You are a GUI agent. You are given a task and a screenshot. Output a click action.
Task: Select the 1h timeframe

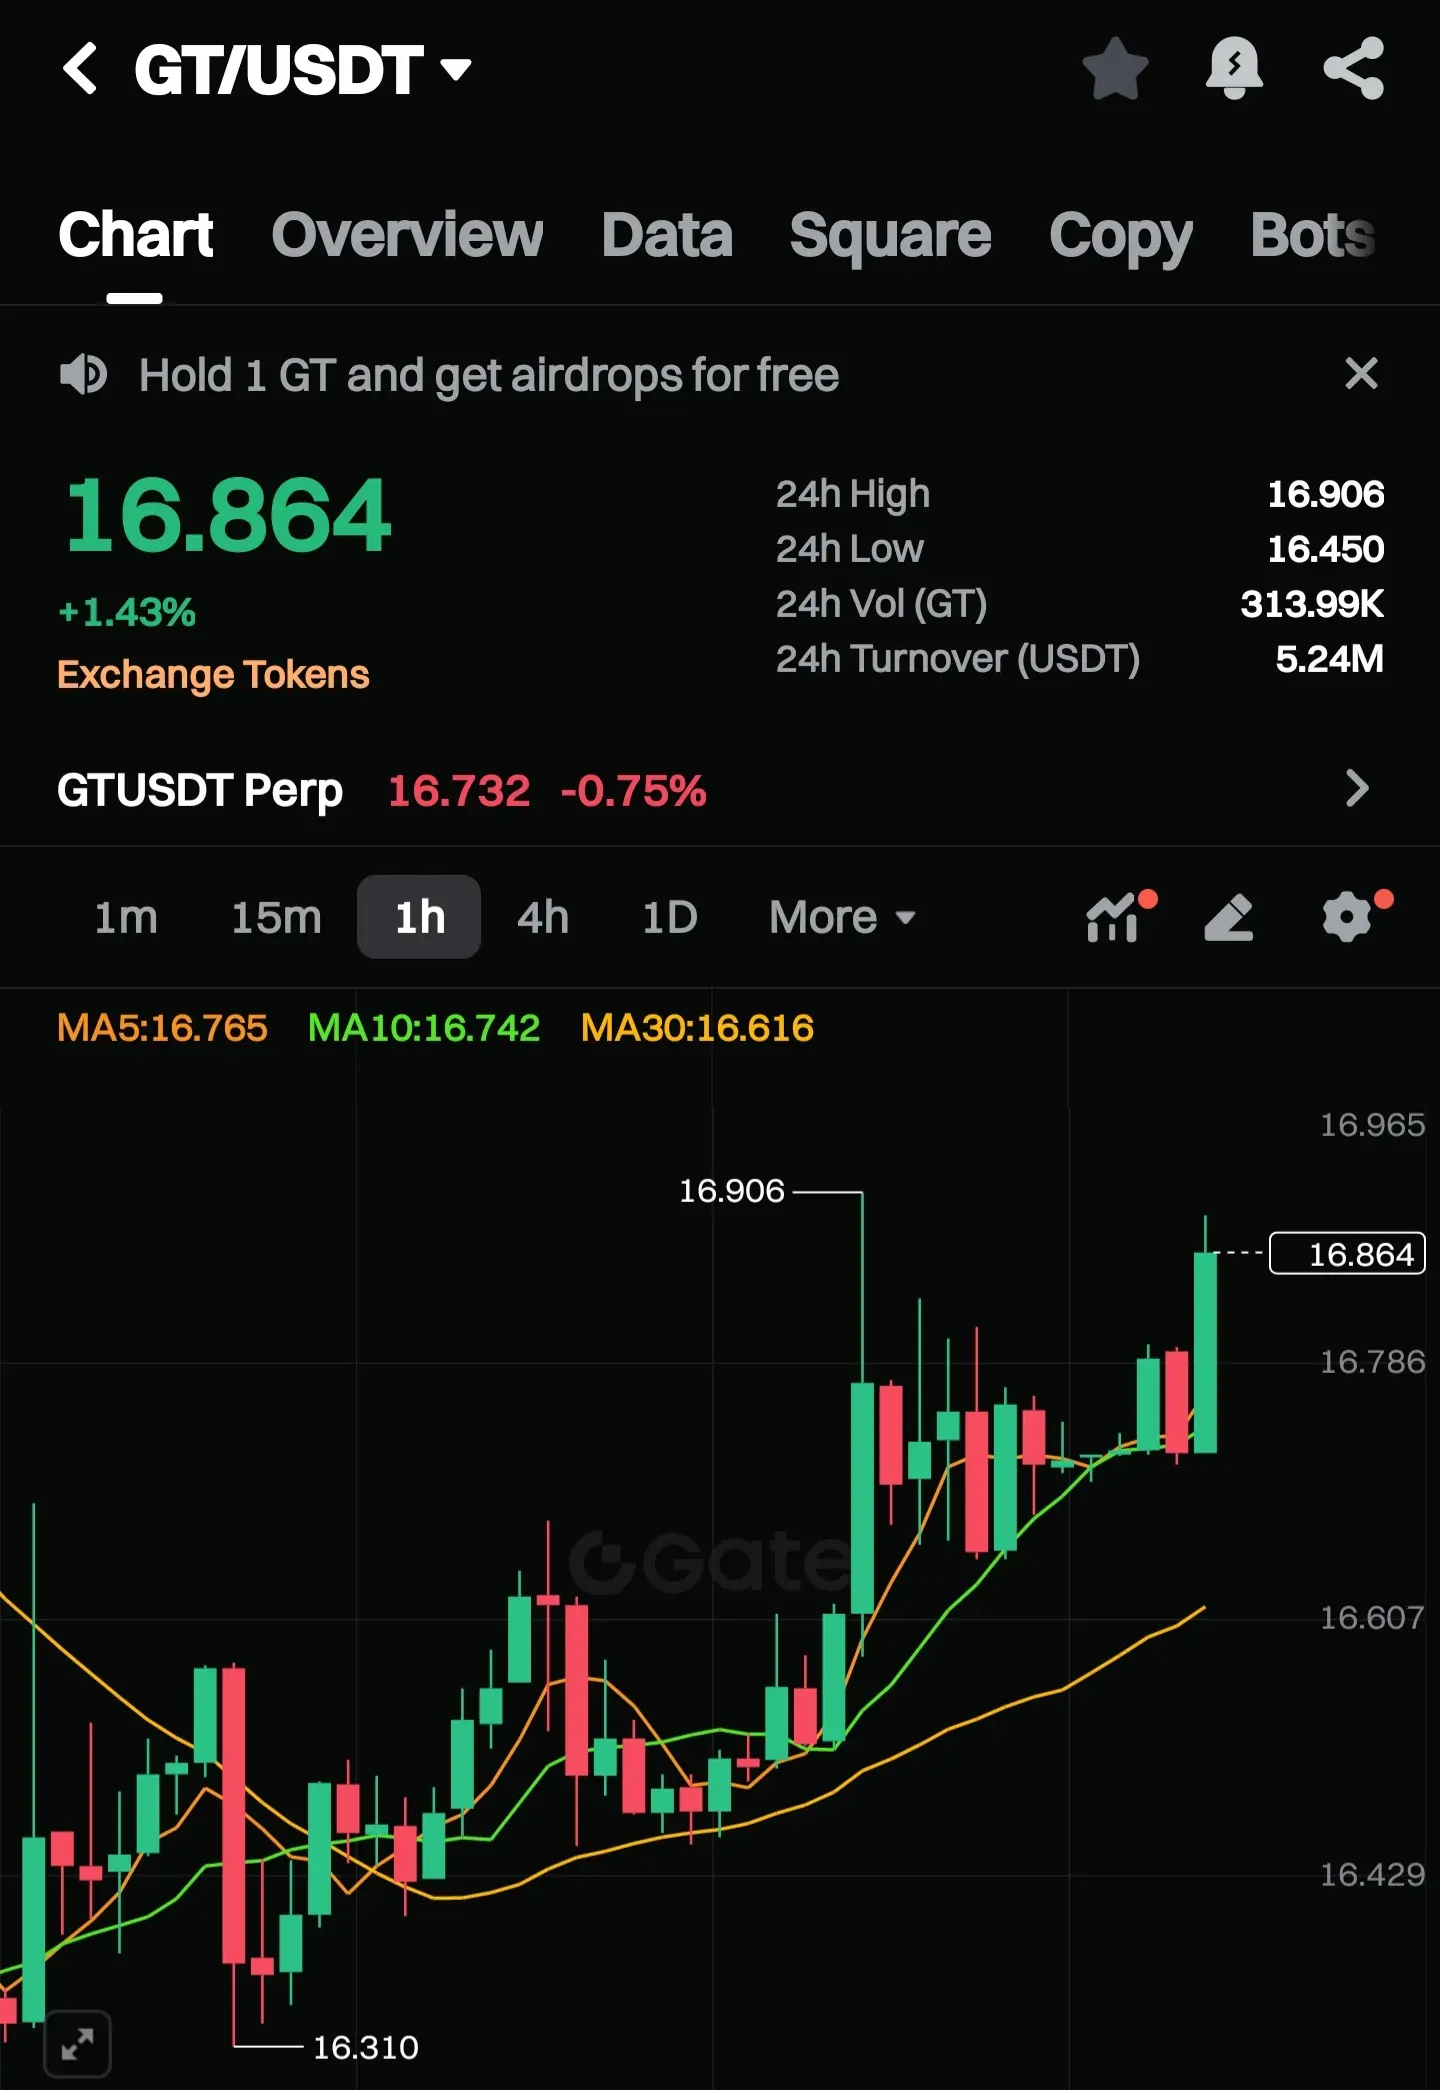point(419,917)
